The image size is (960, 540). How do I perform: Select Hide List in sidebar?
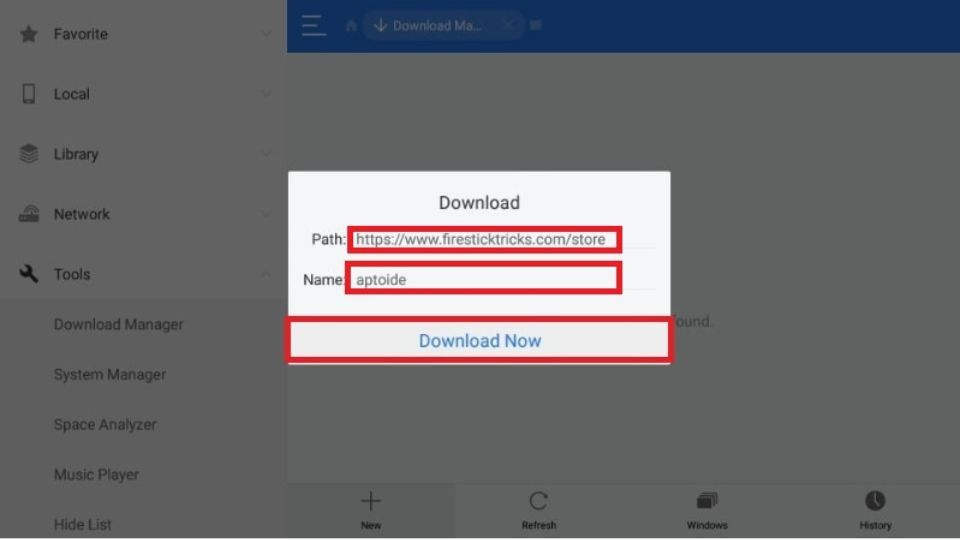[83, 525]
